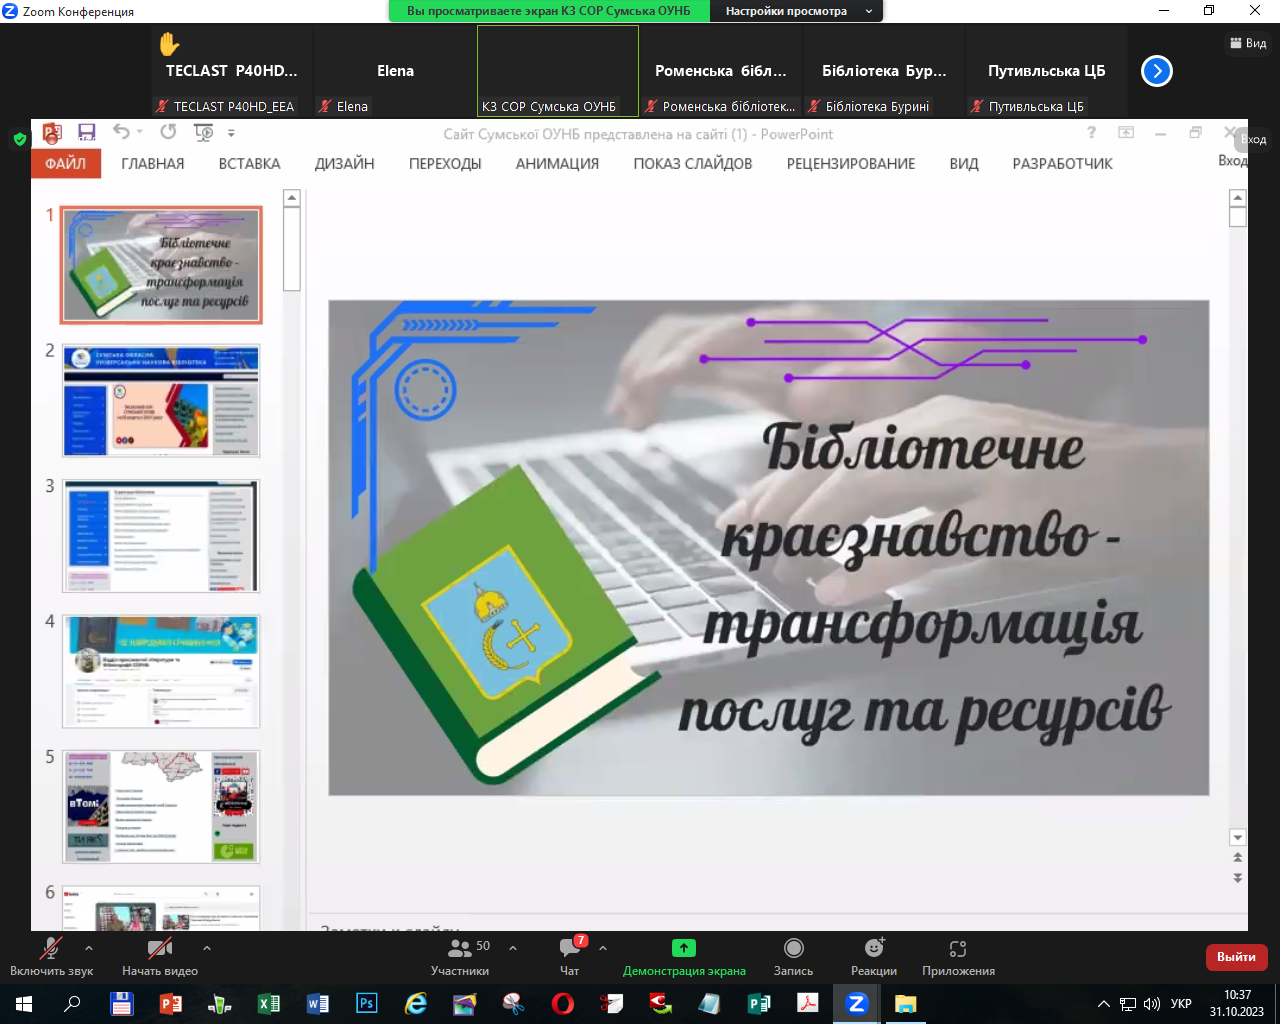Viewport: 1280px width, 1024px height.
Task: Open the view settings dropdown
Action: point(797,11)
